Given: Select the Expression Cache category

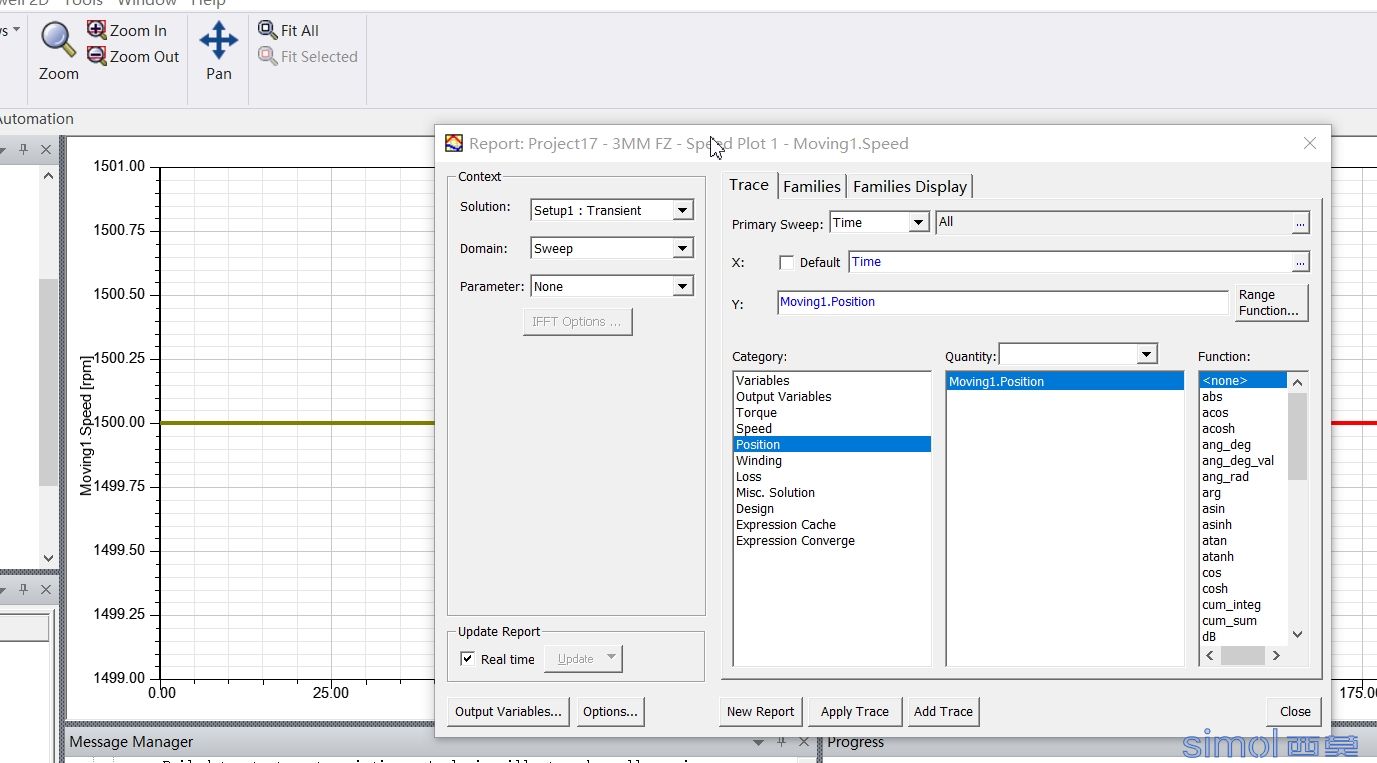Looking at the screenshot, I should pyautogui.click(x=832, y=525).
